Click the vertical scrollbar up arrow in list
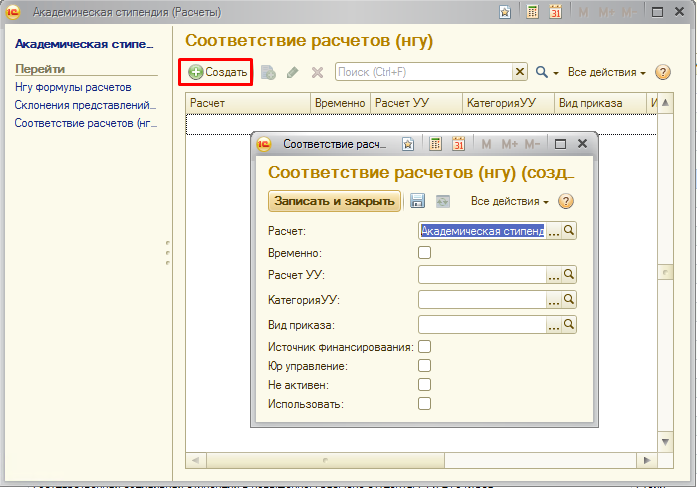Screen dimensions: 697x488 pos(665,103)
